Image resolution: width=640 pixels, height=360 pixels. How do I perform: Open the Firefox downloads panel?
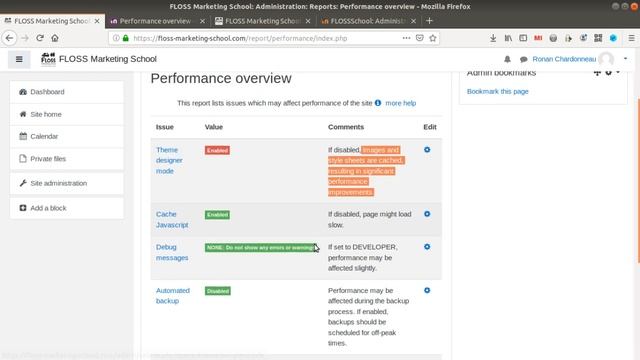click(493, 38)
